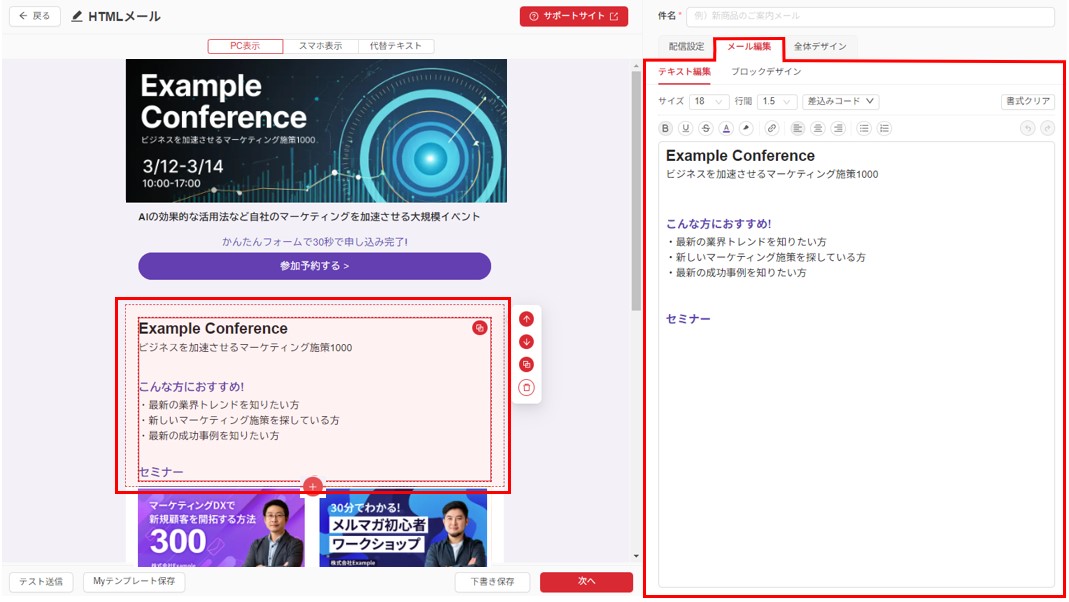
Task: Click 最新の業界トレンドを知りたい方 line in editor
Action: click(747, 242)
